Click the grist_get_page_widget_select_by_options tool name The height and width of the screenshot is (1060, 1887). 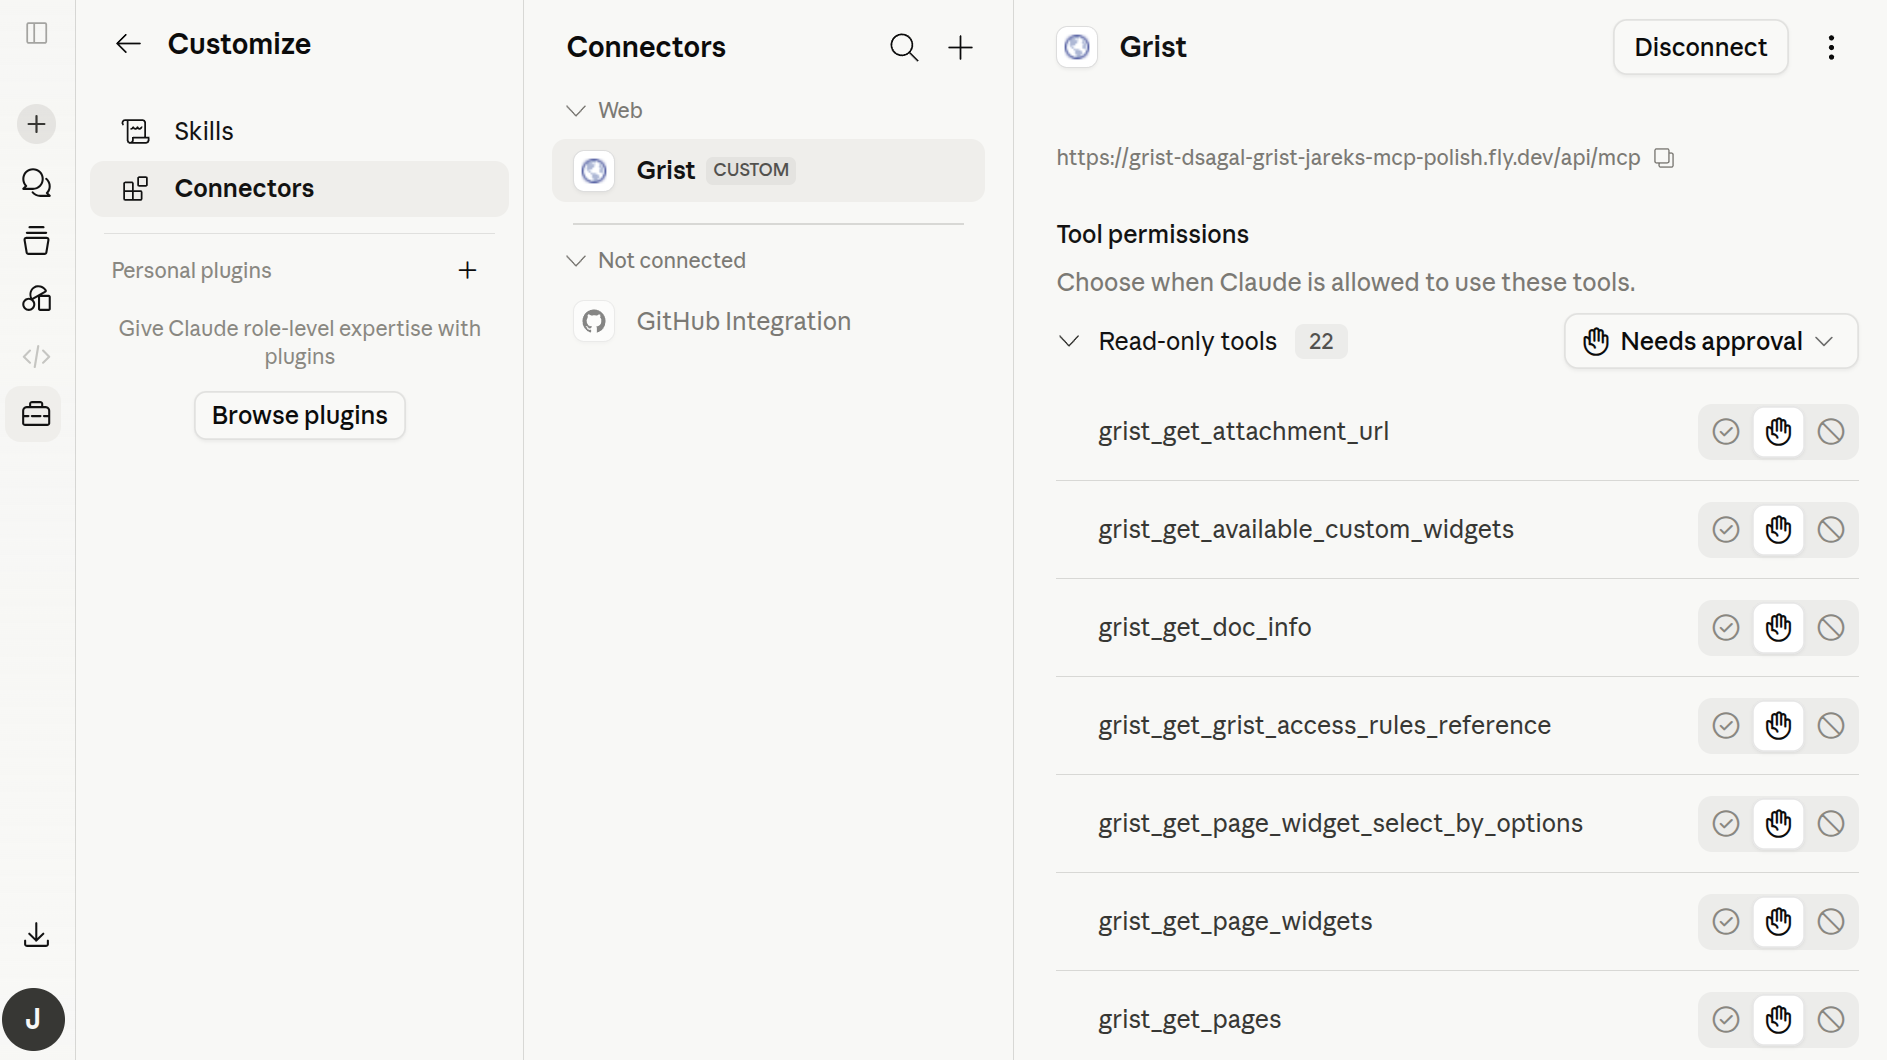tap(1340, 823)
